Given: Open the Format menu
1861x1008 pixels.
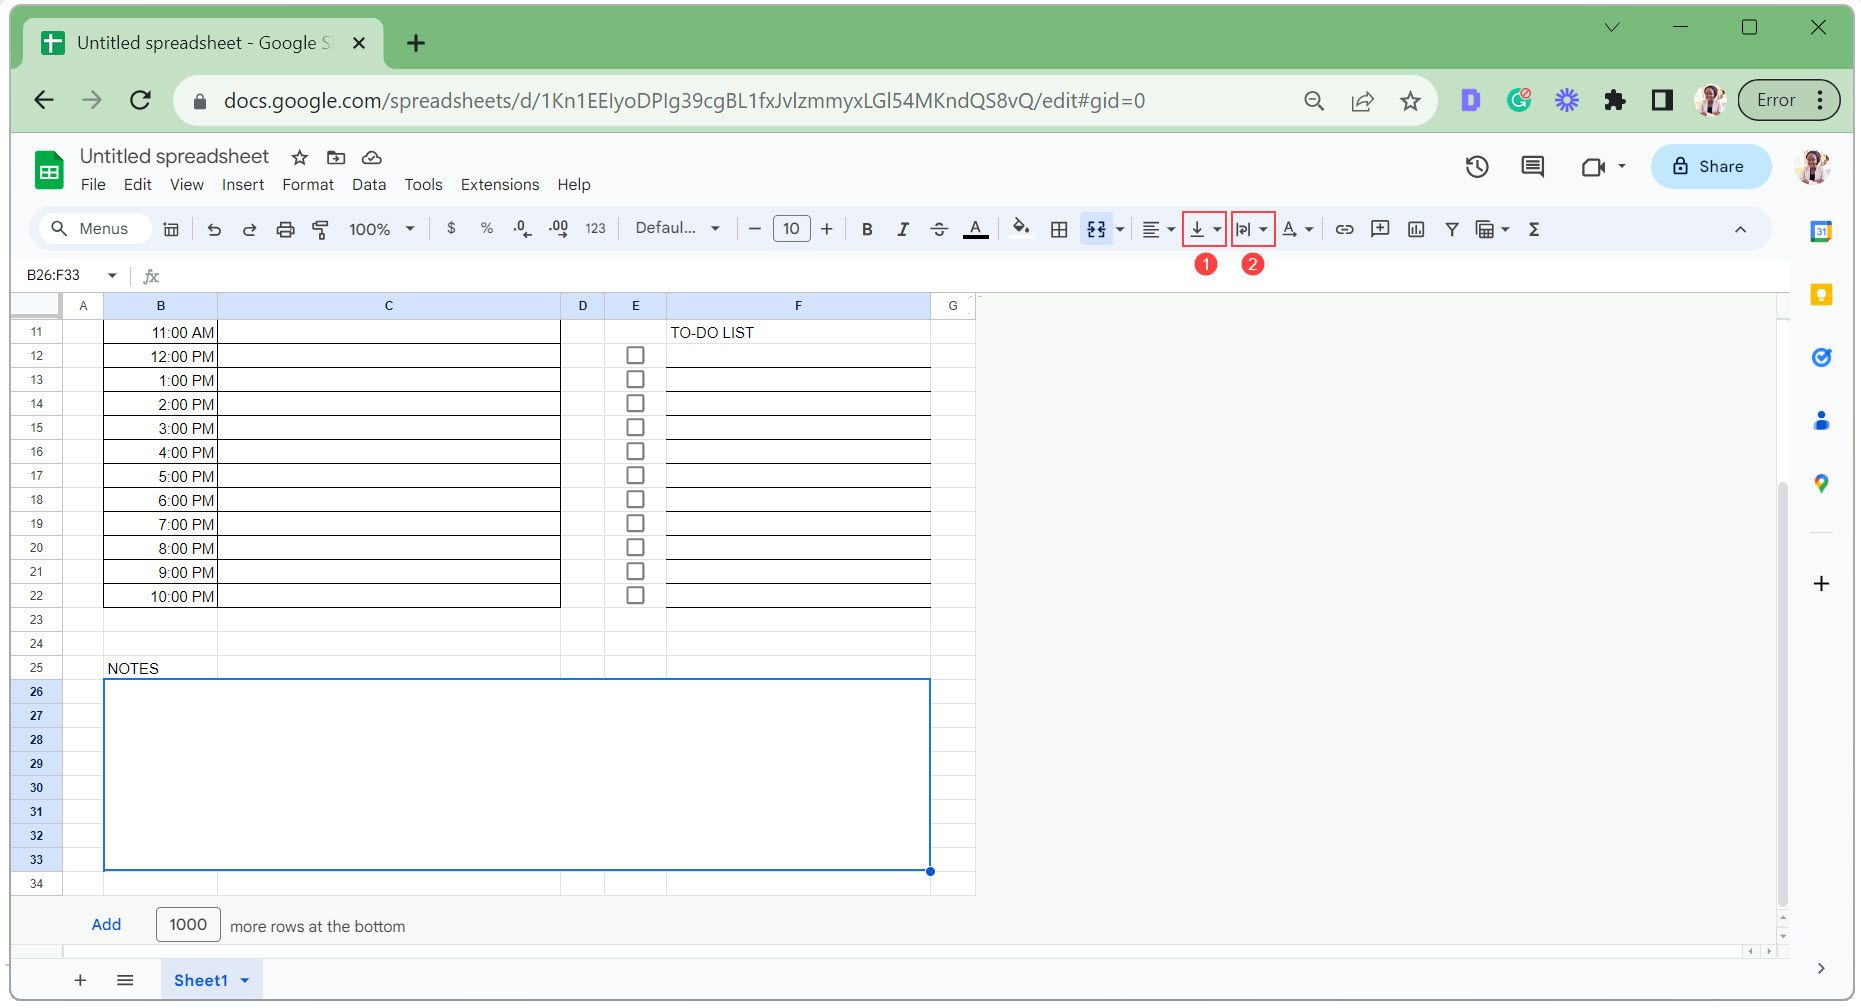Looking at the screenshot, I should click(x=308, y=184).
